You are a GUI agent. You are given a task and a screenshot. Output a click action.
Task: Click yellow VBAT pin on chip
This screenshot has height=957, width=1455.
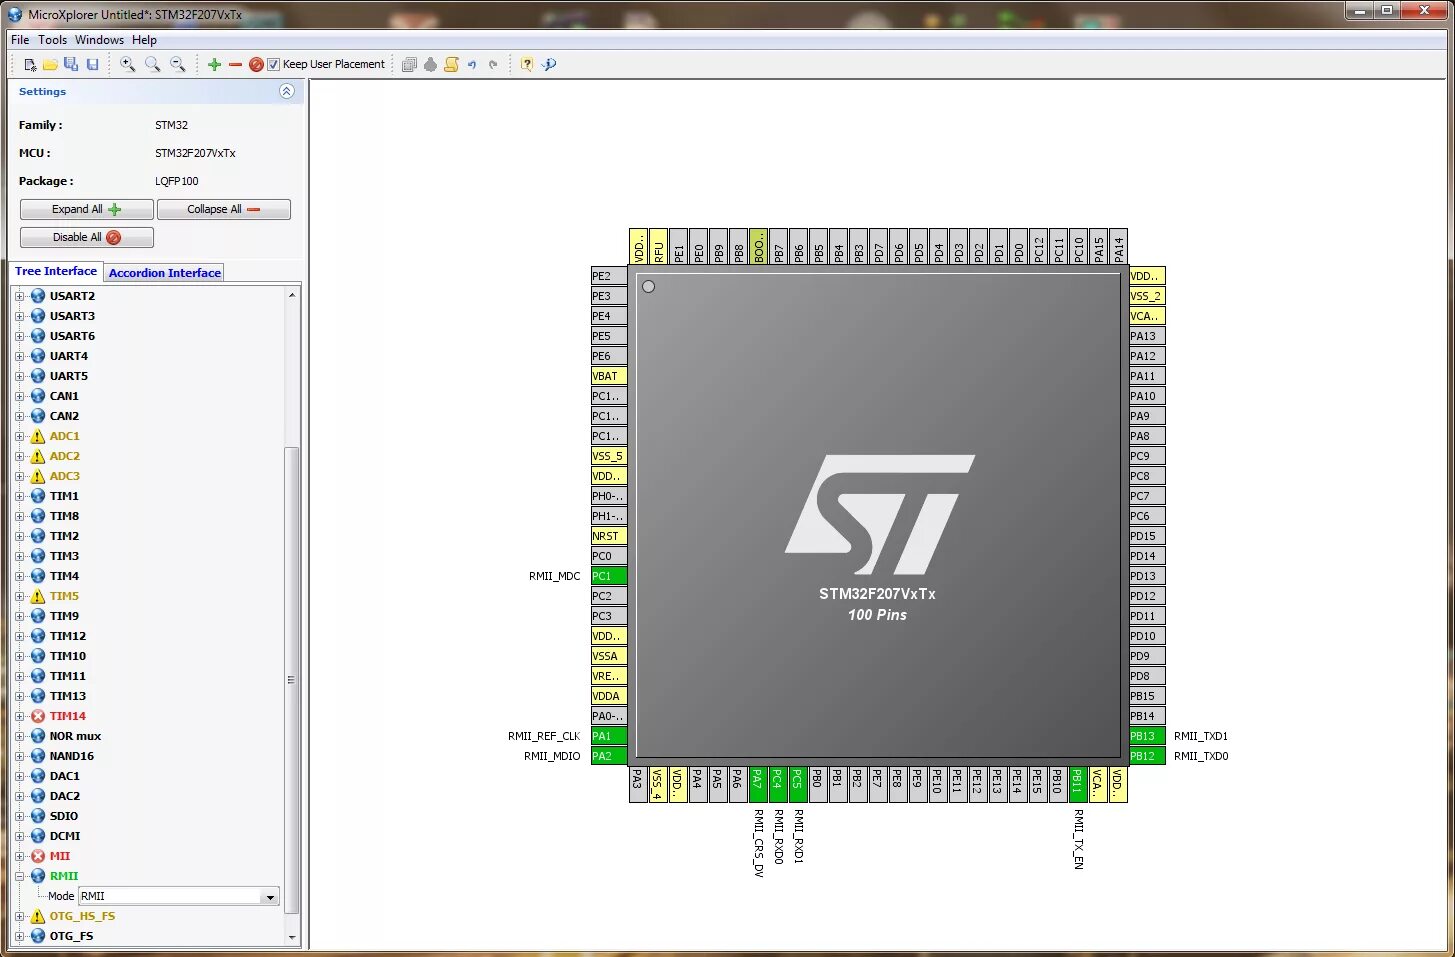609,376
